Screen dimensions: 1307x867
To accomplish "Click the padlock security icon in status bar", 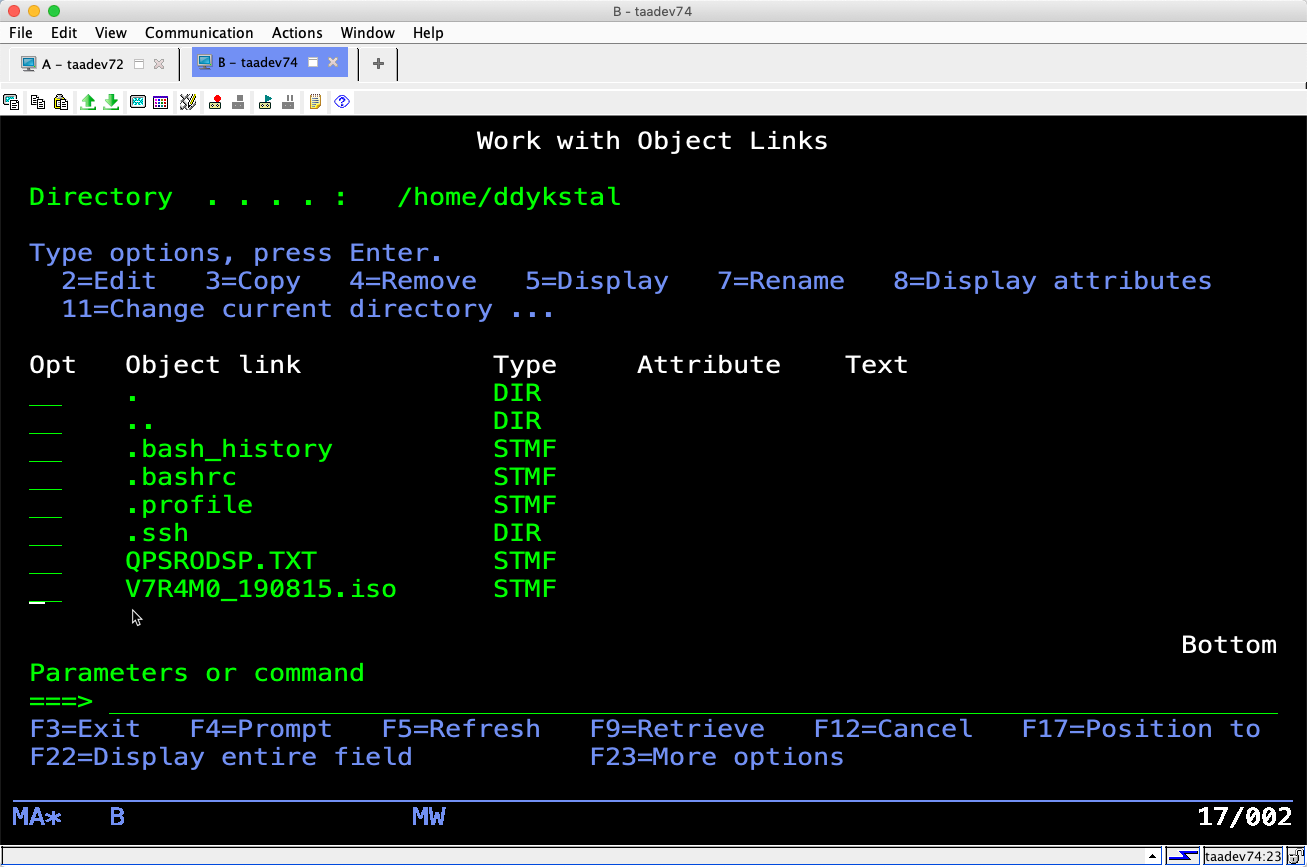I will [x=1295, y=856].
